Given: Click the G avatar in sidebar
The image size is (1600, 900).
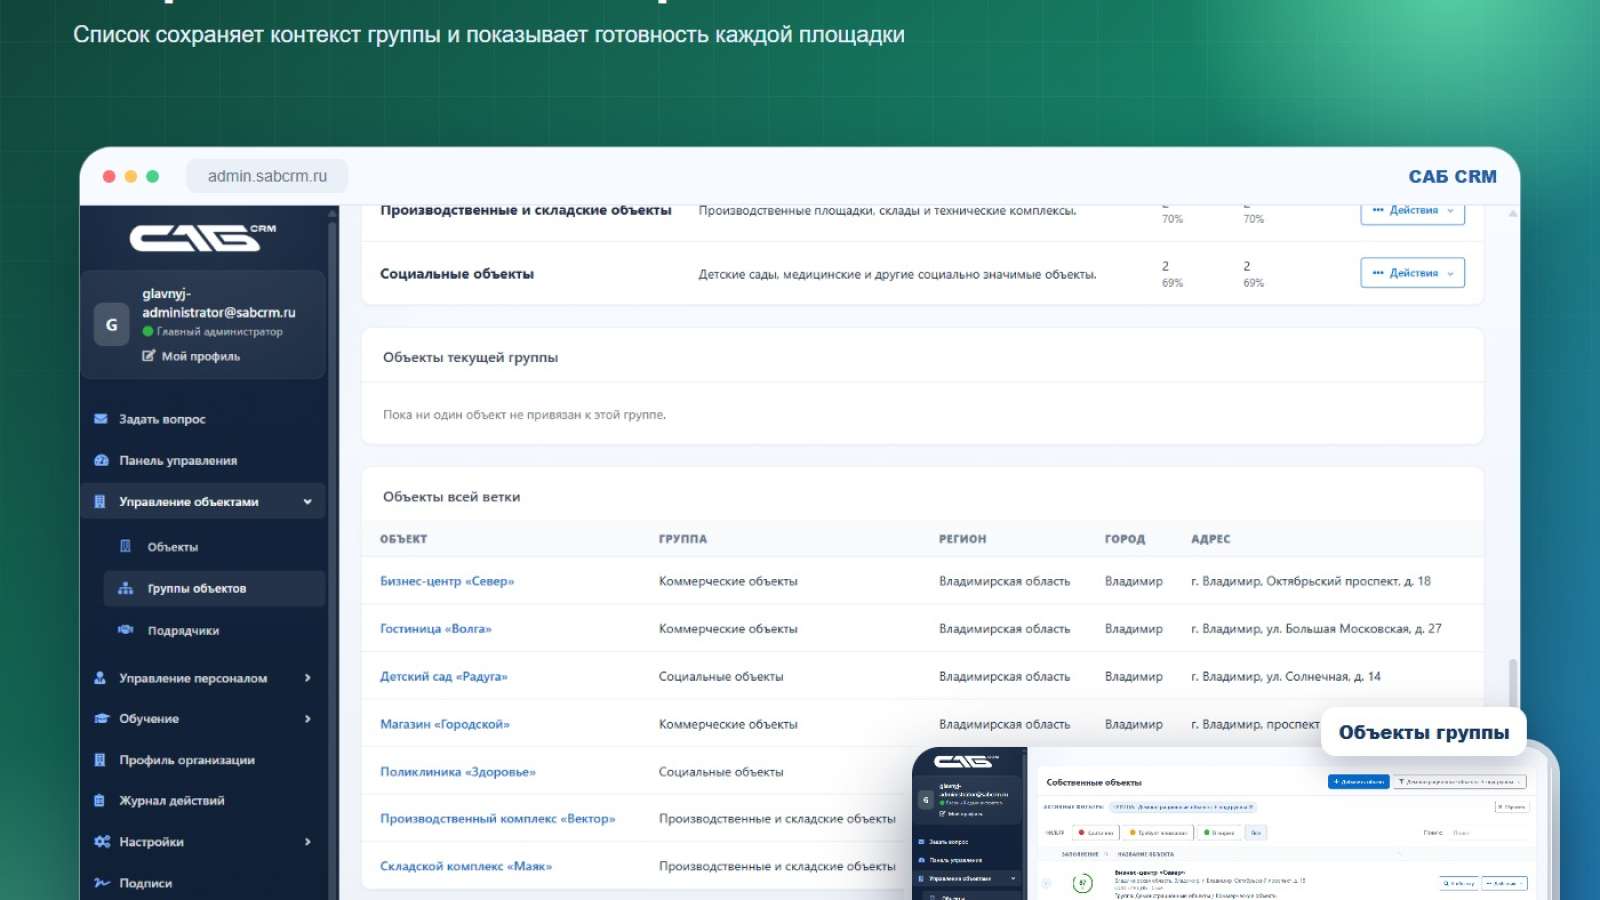Looking at the screenshot, I should coord(111,325).
